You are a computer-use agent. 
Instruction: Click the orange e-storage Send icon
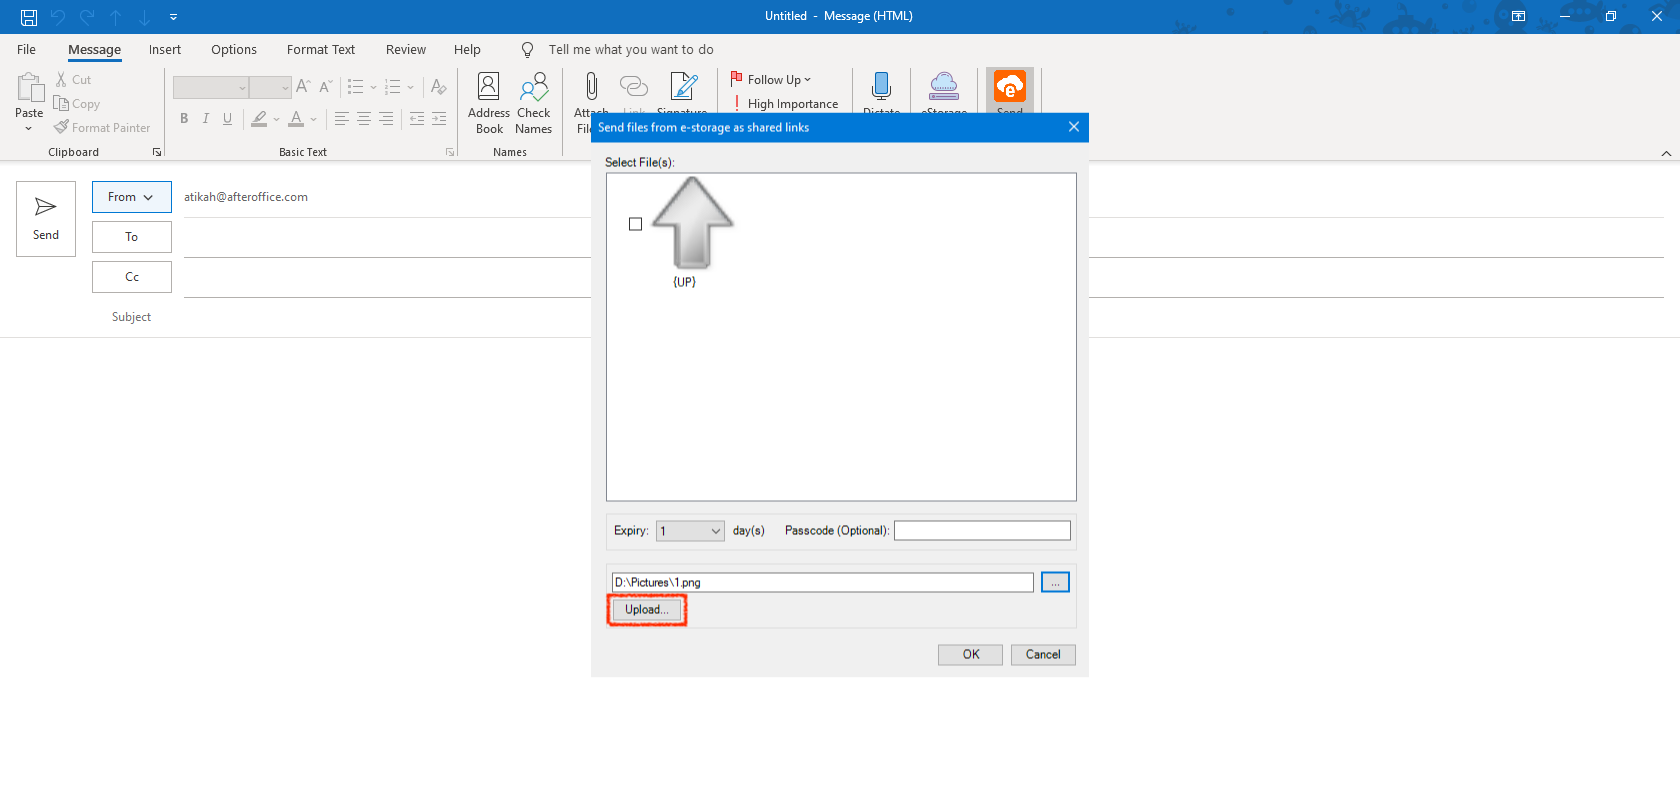tap(1009, 87)
